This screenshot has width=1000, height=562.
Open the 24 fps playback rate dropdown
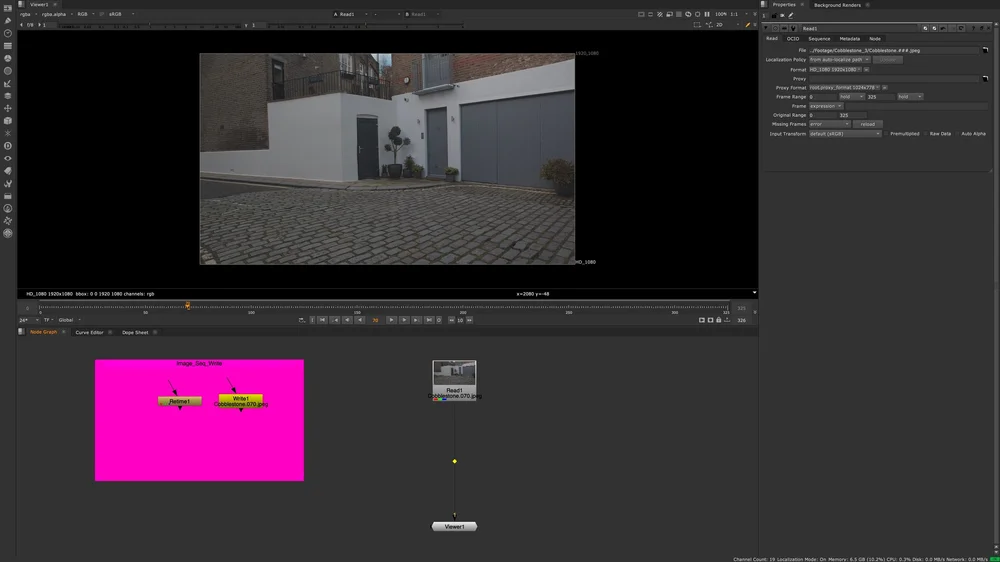click(x=27, y=320)
